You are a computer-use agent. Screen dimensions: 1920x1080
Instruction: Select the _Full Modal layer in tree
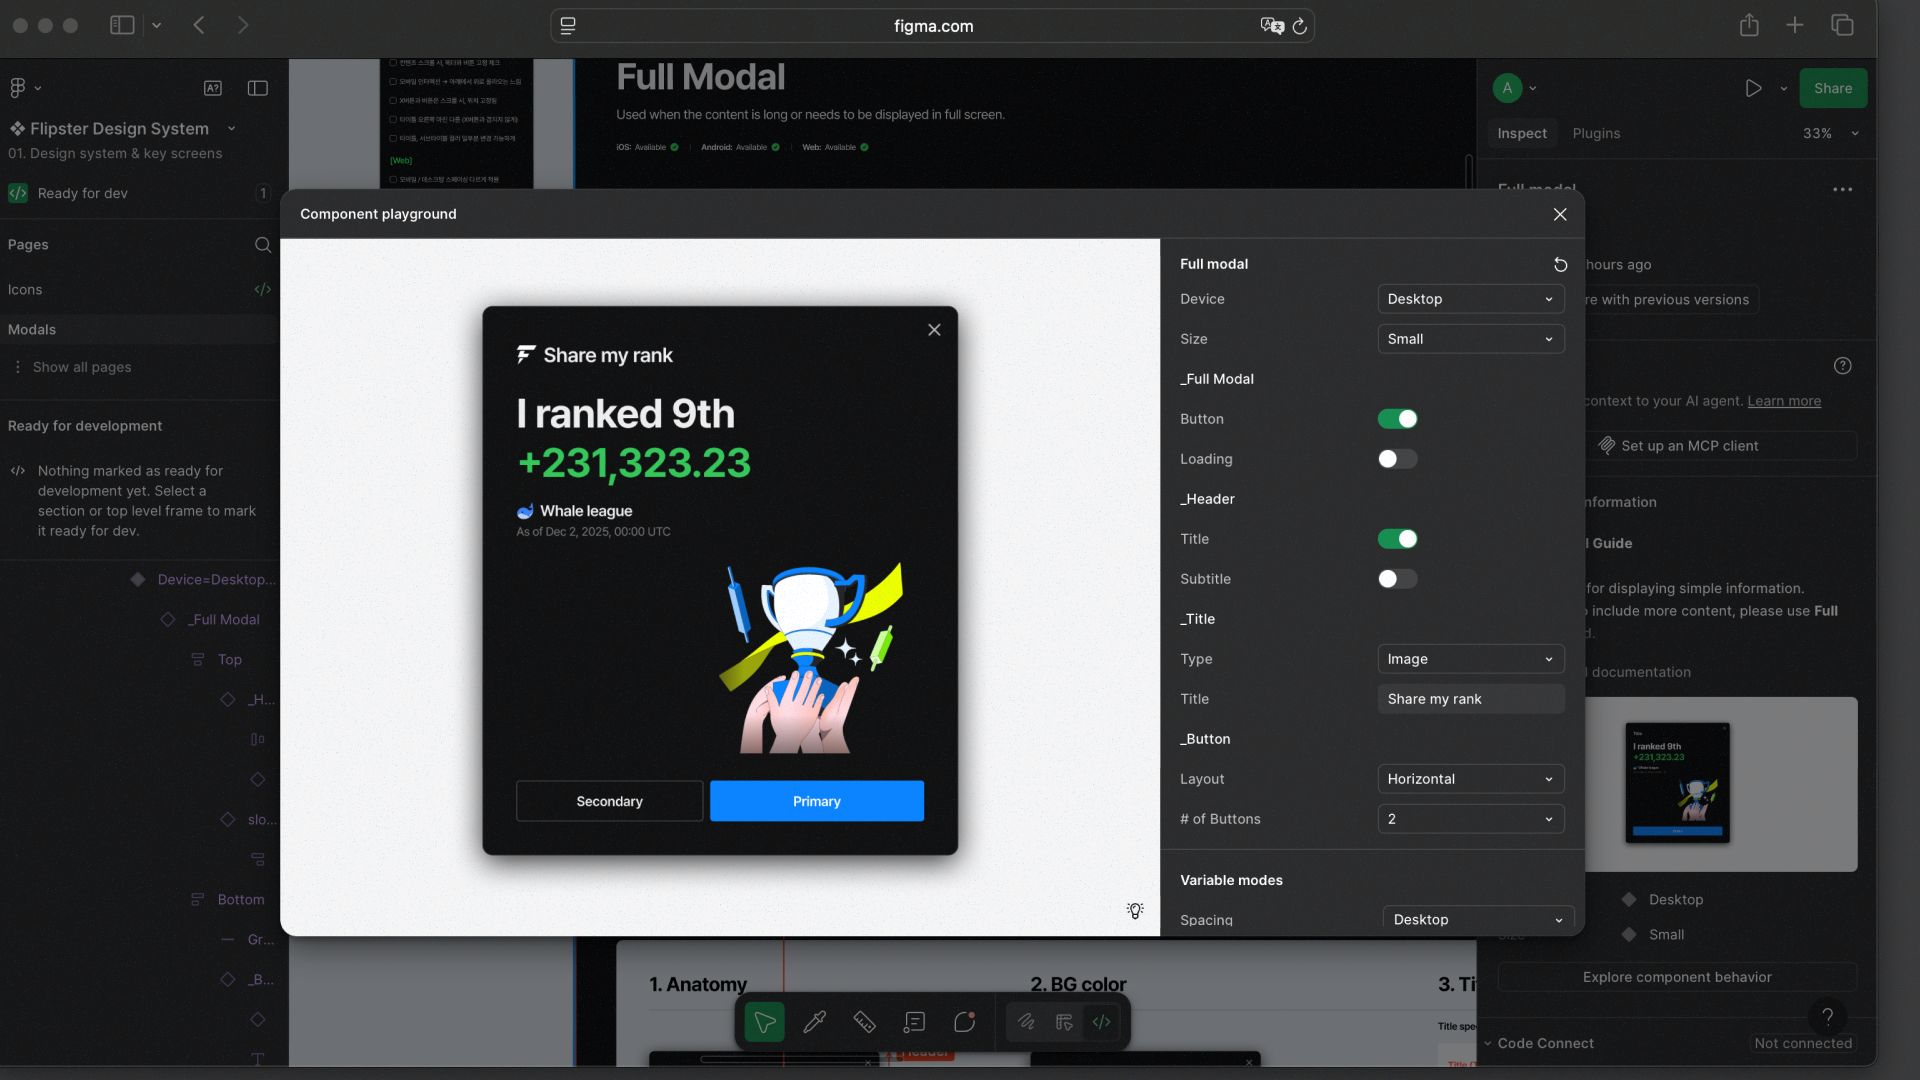coord(226,620)
